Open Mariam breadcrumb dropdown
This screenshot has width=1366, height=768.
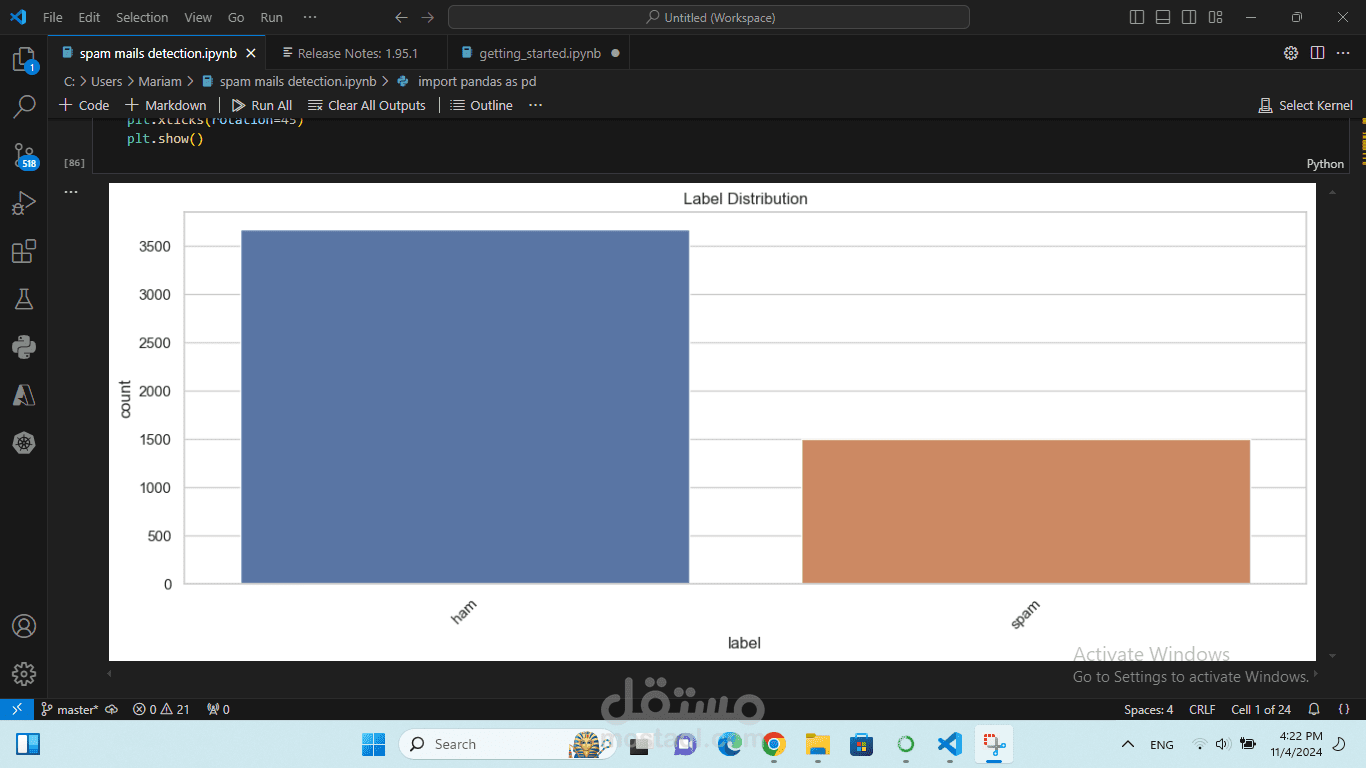pos(160,81)
